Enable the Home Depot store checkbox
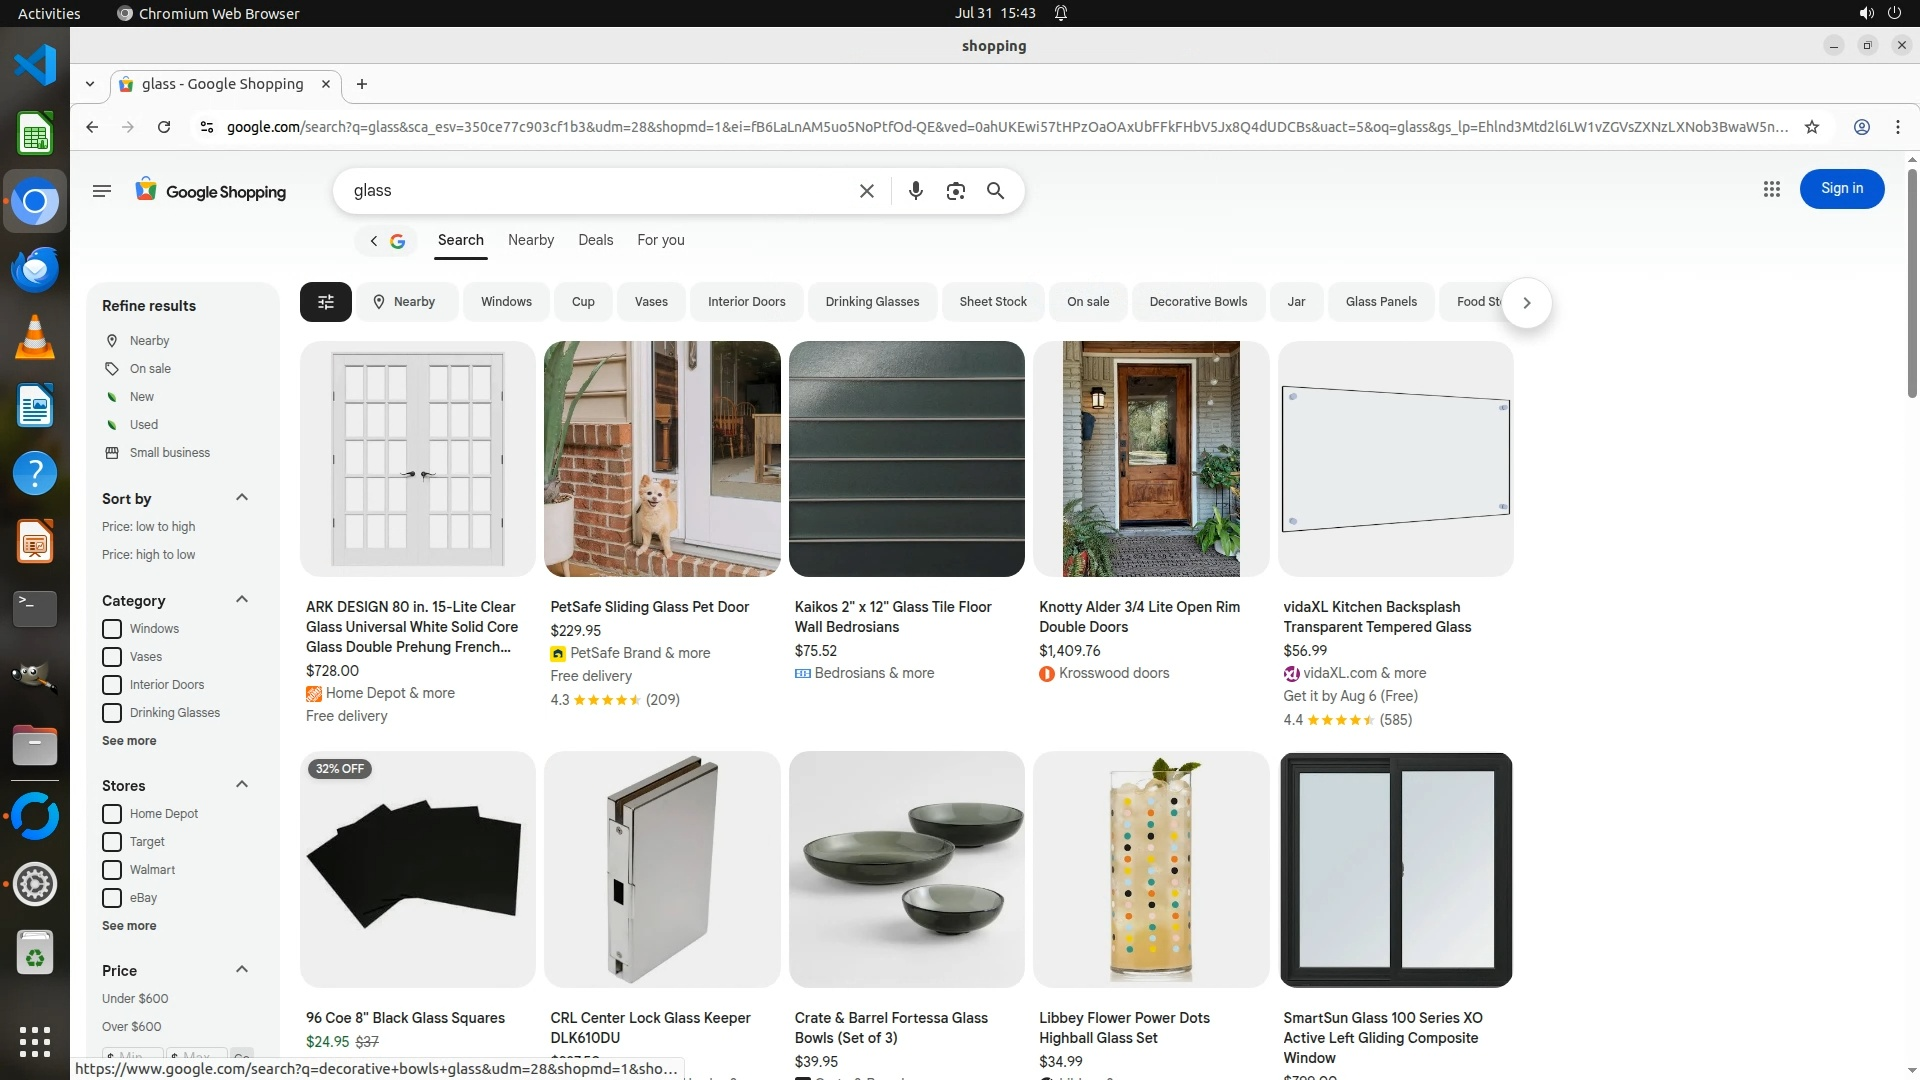The image size is (1920, 1080). coord(112,814)
